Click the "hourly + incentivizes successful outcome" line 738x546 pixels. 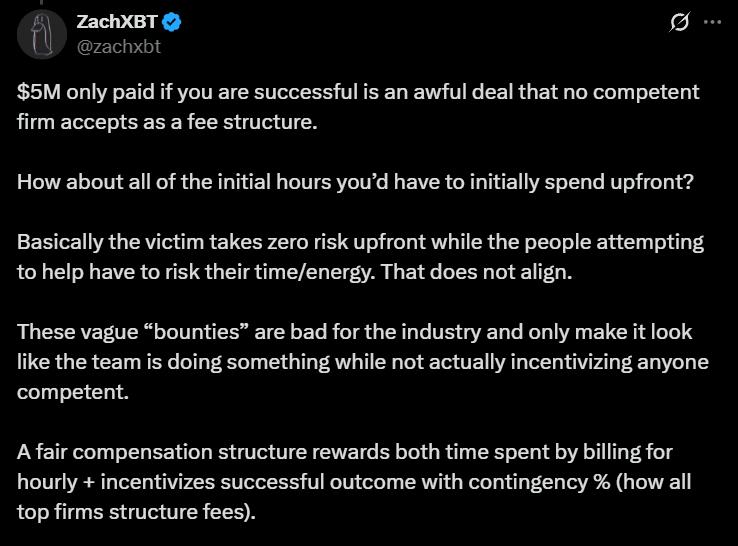(x=354, y=482)
